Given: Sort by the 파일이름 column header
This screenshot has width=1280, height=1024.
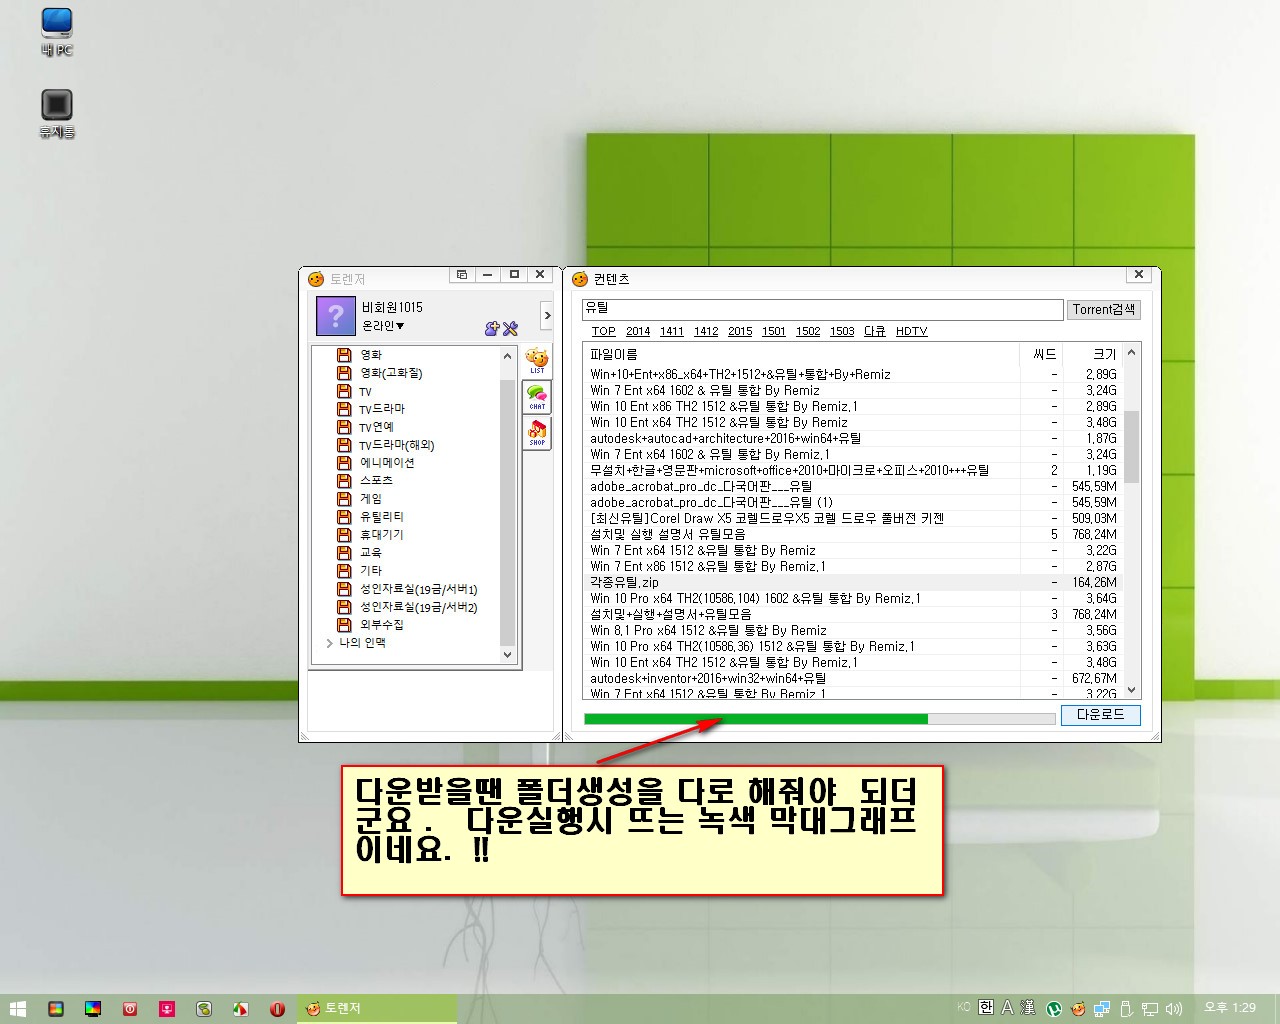Looking at the screenshot, I should click(801, 354).
